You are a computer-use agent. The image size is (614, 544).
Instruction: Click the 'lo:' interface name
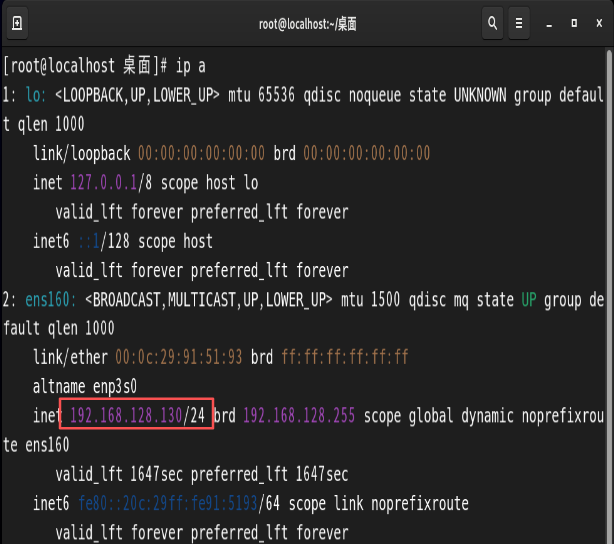coord(36,95)
